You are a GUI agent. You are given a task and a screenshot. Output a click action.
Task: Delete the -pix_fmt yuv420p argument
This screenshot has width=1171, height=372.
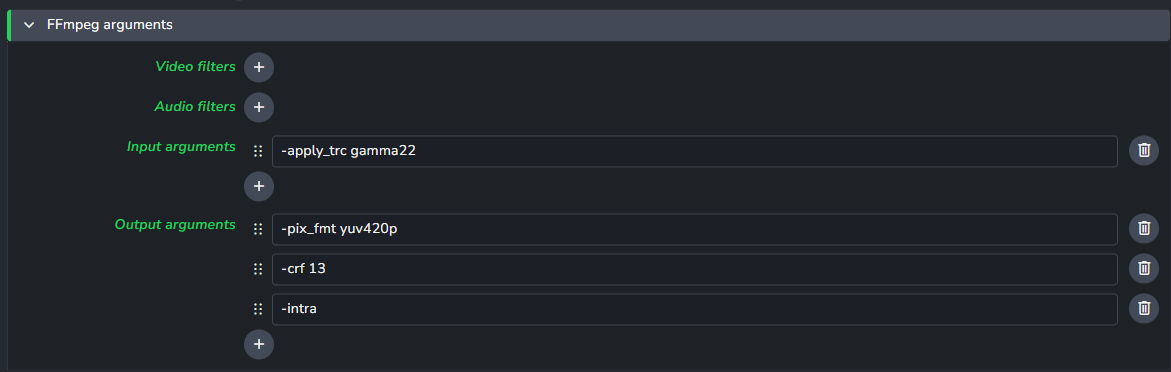pos(1143,229)
